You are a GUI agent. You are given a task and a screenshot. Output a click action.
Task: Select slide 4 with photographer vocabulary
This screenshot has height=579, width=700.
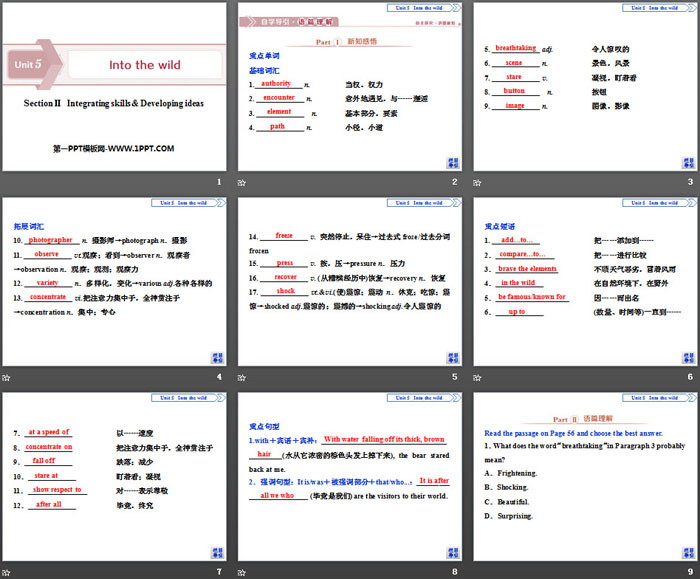click(x=114, y=281)
